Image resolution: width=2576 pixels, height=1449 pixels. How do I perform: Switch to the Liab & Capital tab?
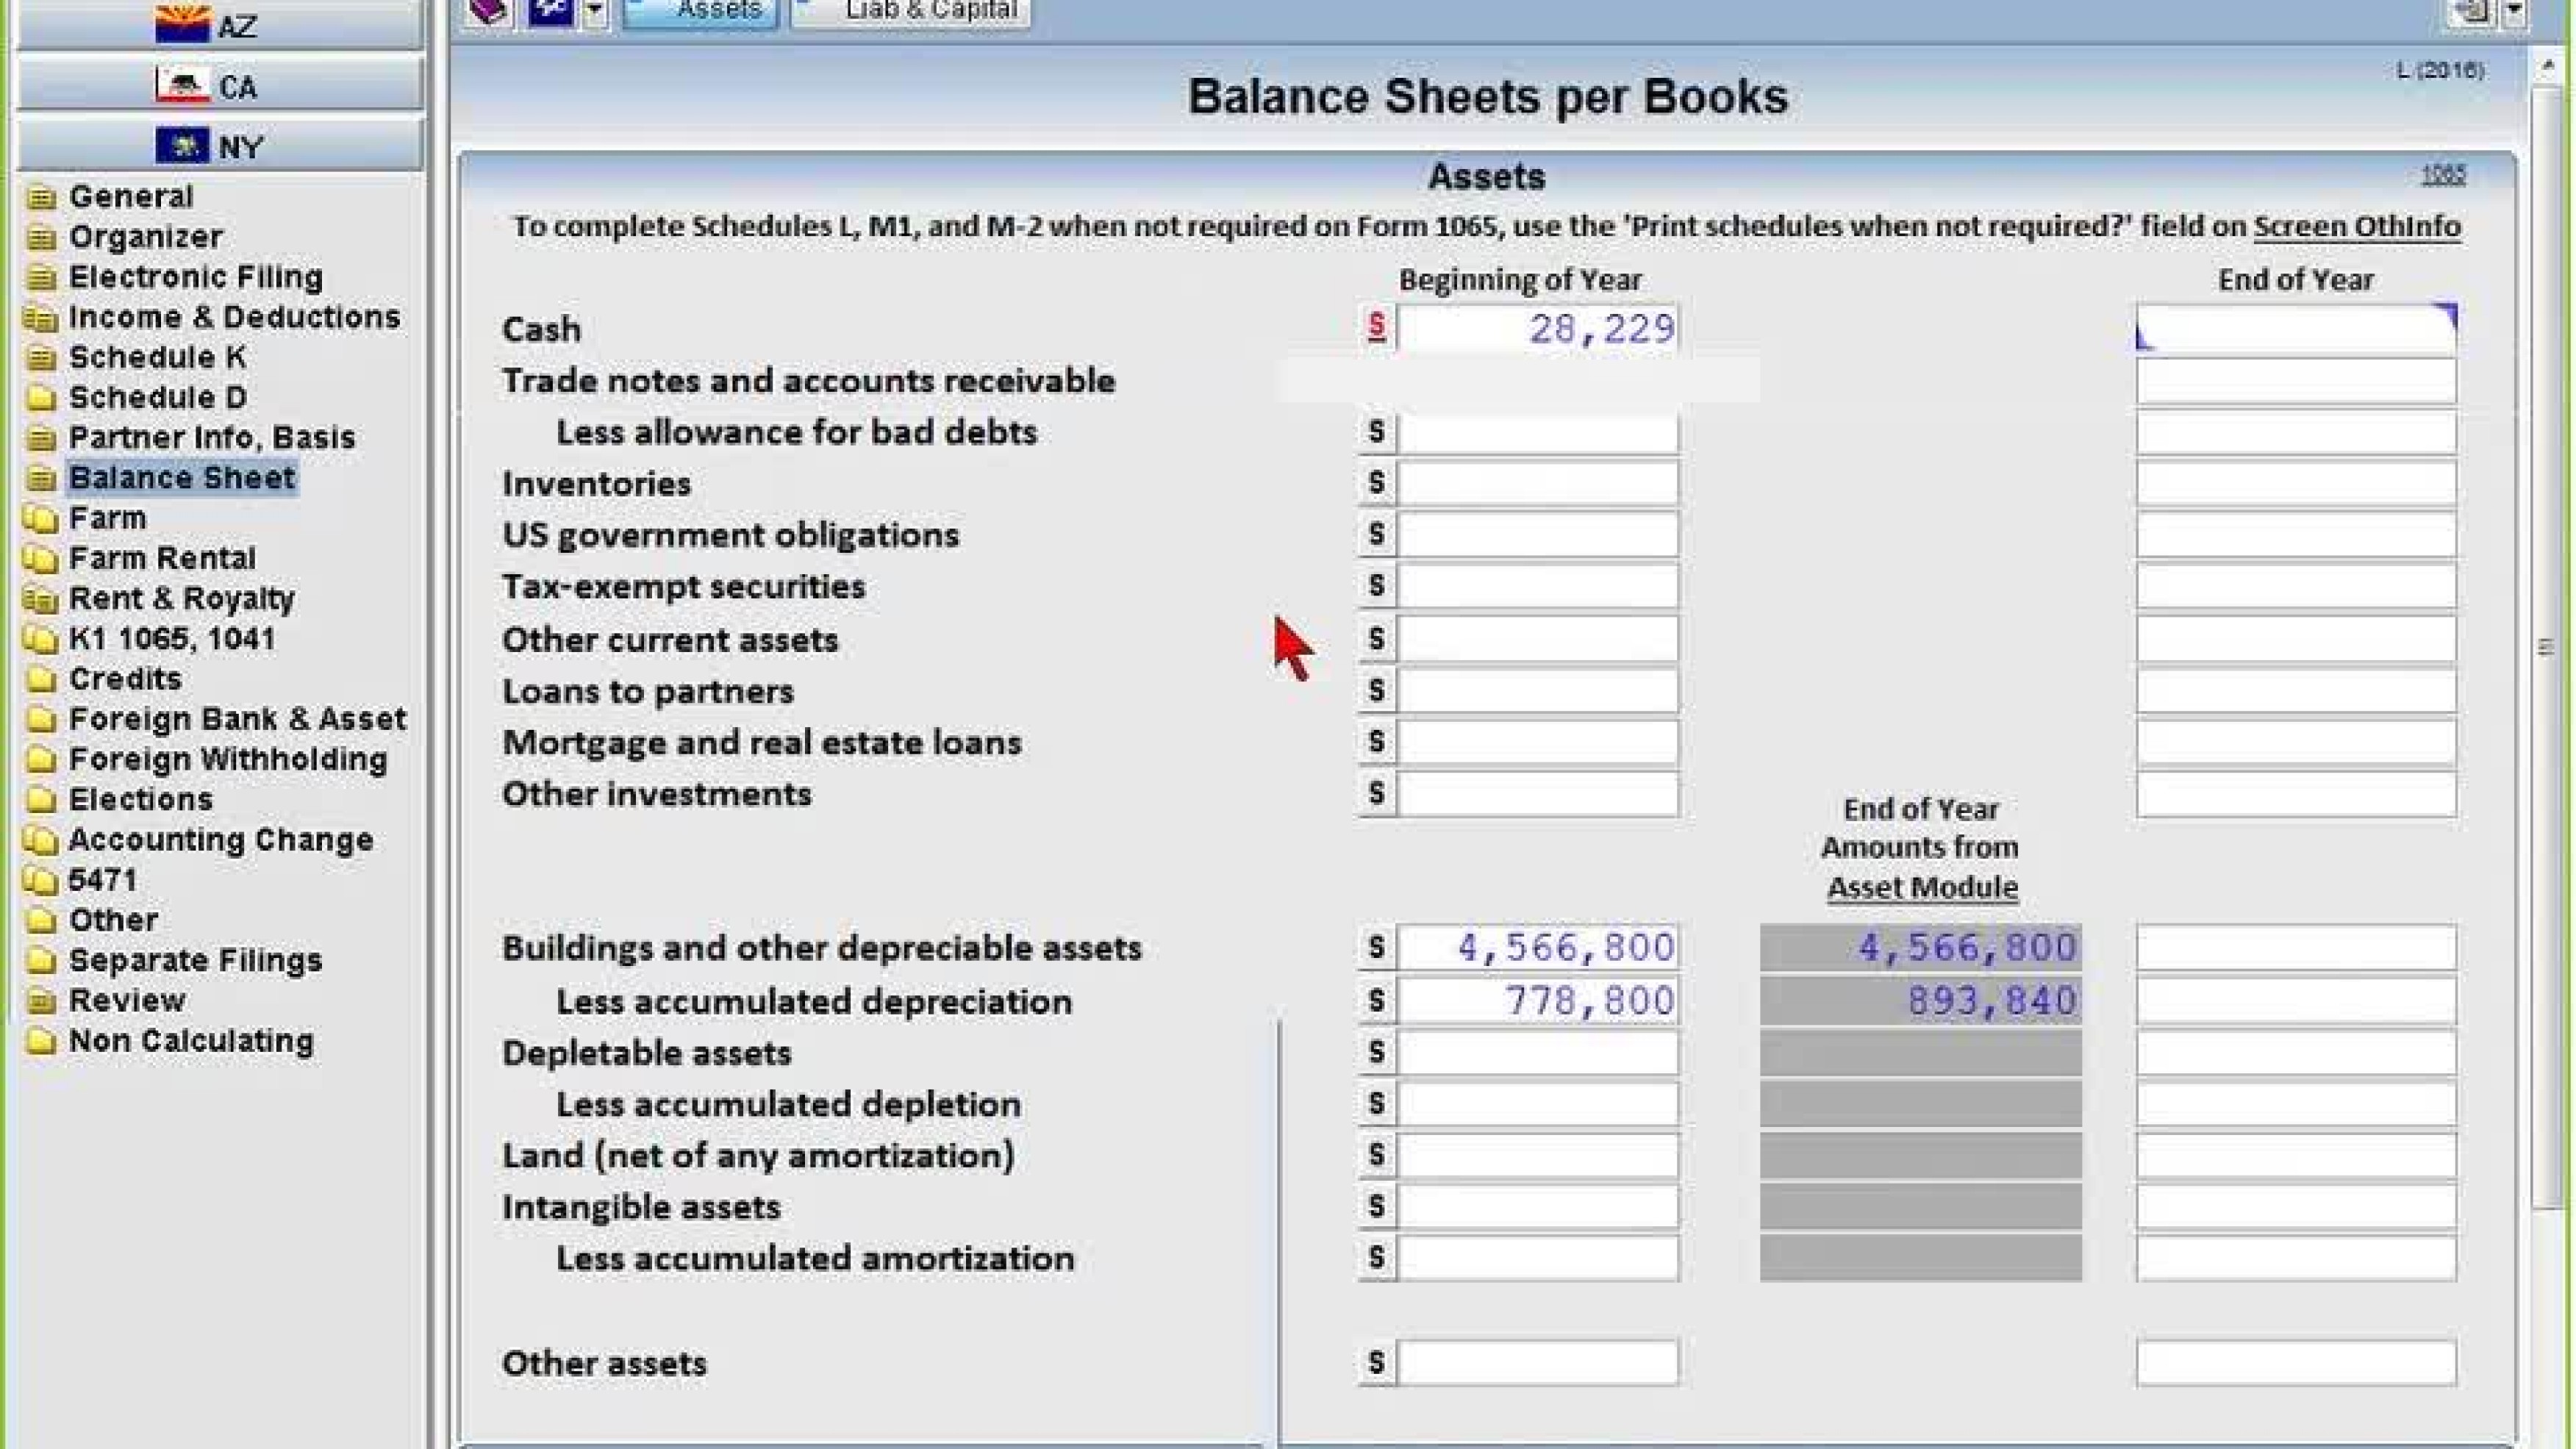[911, 12]
